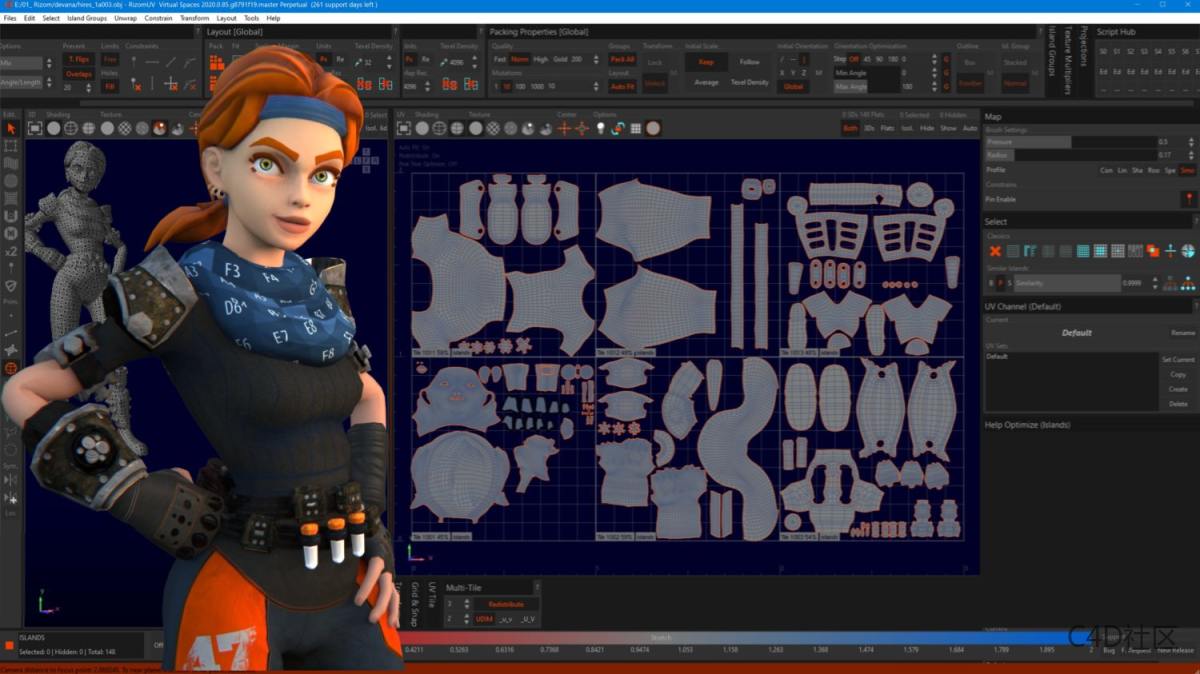Viewport: 1200px width, 674px height.
Task: Click the orange Center crosshair icon
Action: click(x=564, y=128)
